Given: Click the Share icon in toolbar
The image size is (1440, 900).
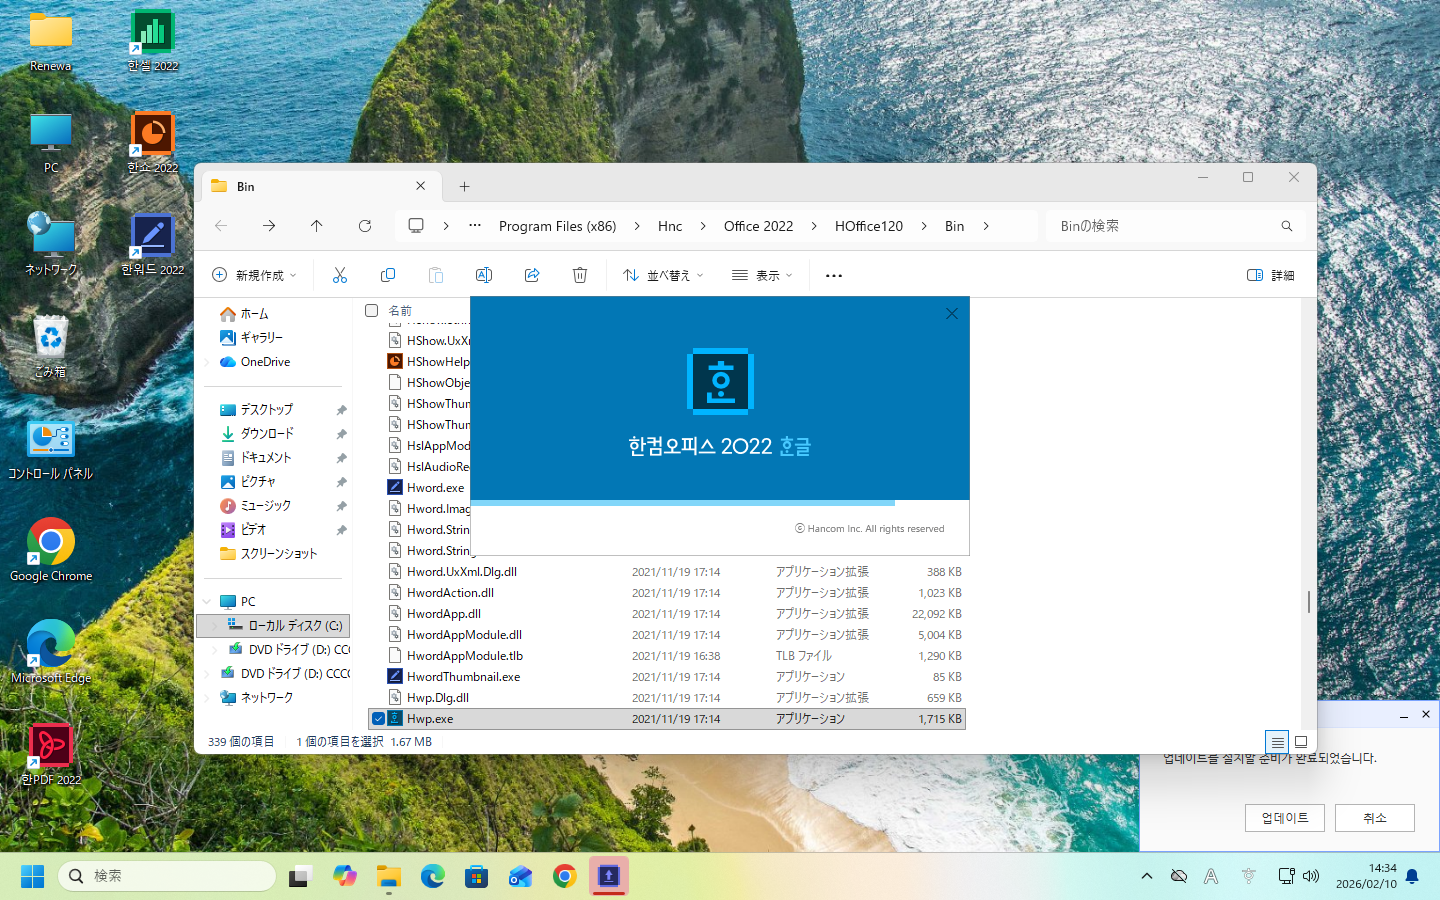Looking at the screenshot, I should click(x=532, y=275).
